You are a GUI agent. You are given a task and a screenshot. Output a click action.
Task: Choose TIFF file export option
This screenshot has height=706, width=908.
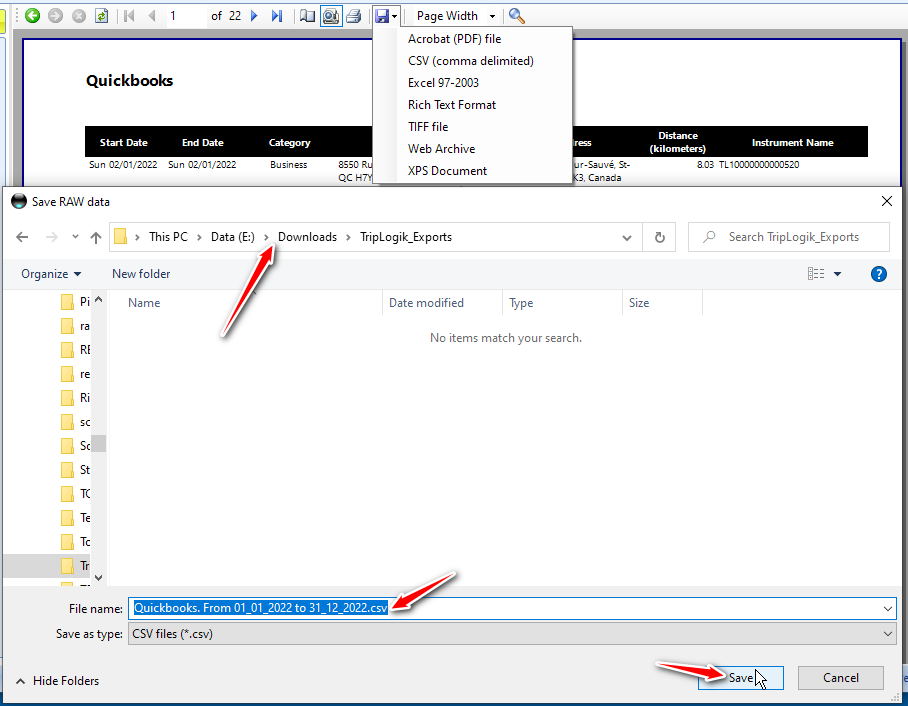[x=428, y=127]
